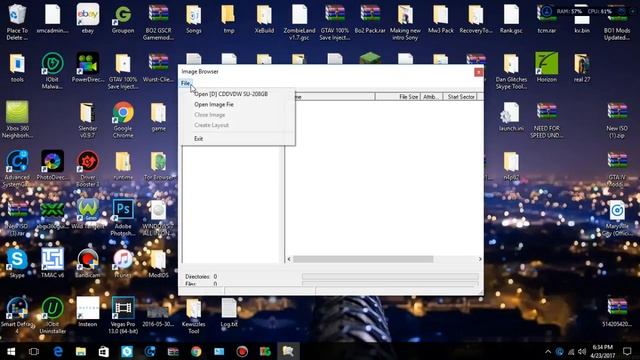Viewport: 640px width, 360px height.
Task: Select the XeBuild folder icon
Action: pos(264,18)
